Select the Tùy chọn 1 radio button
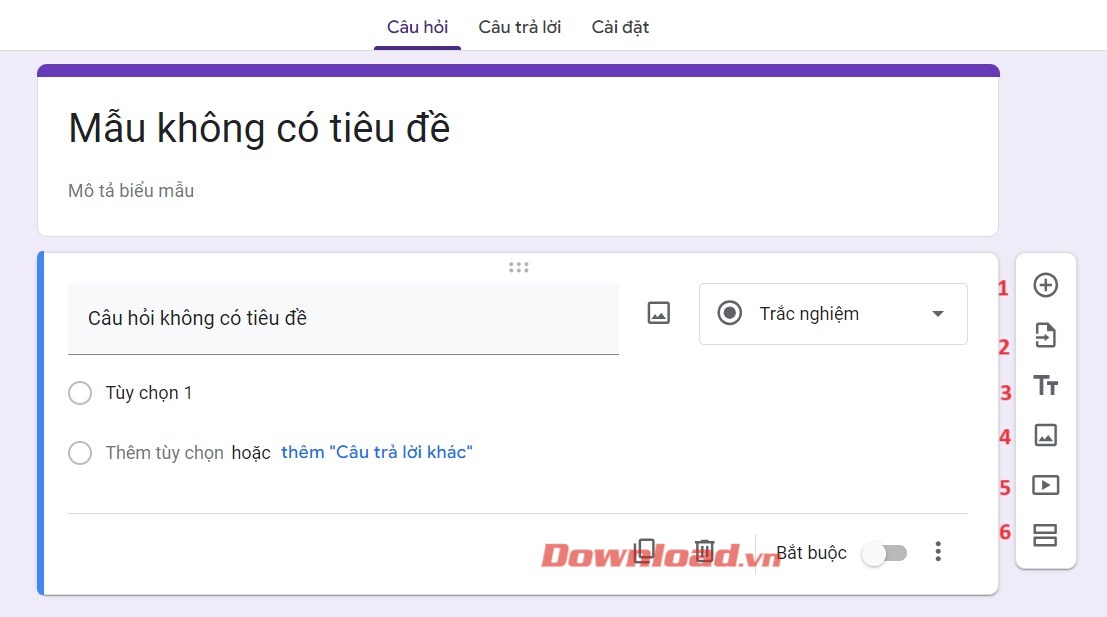The image size is (1107, 617). (x=80, y=393)
